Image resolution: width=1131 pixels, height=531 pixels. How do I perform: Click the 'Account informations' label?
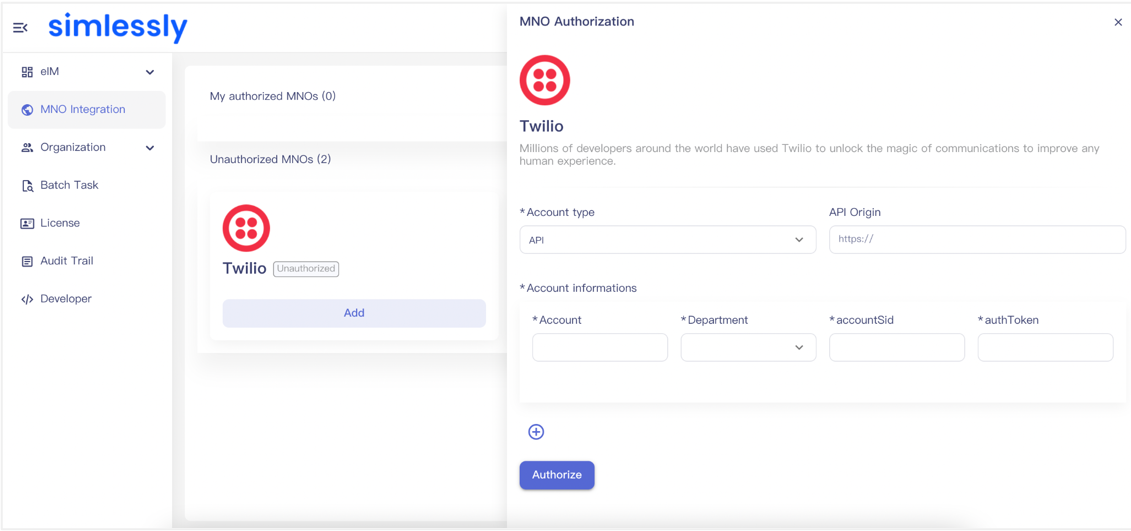tap(578, 288)
